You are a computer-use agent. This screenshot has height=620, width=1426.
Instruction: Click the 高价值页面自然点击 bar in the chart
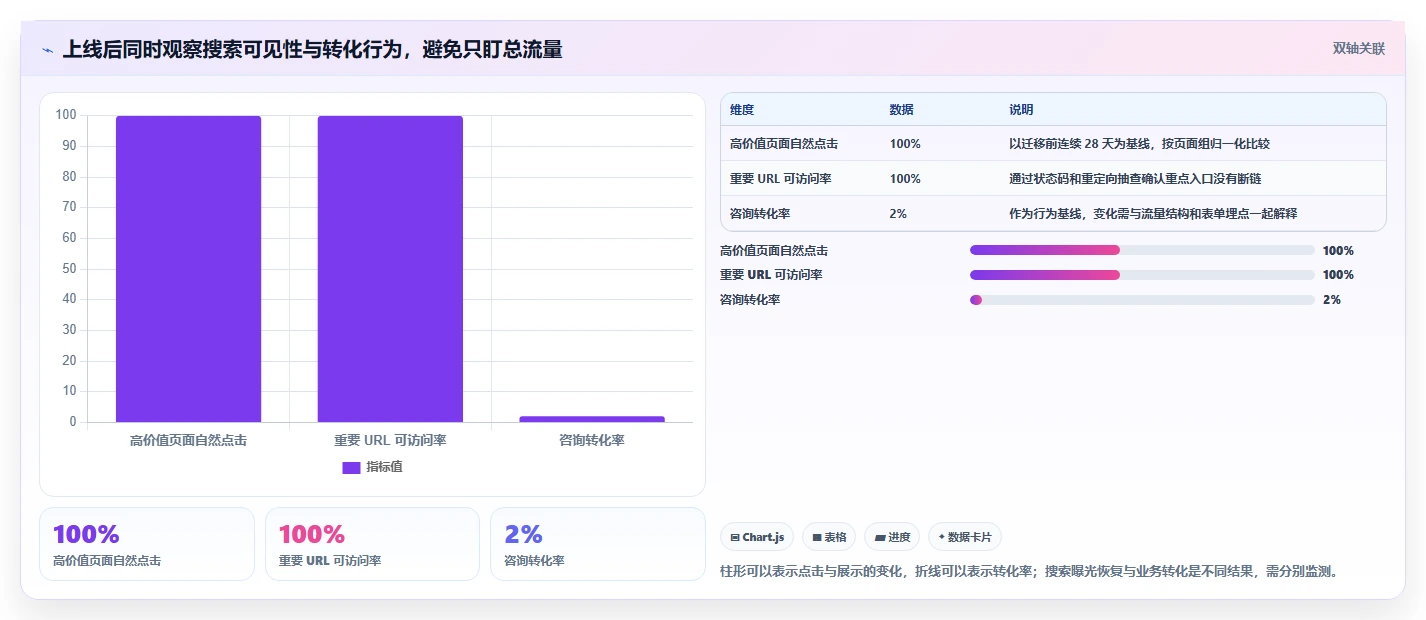click(188, 269)
